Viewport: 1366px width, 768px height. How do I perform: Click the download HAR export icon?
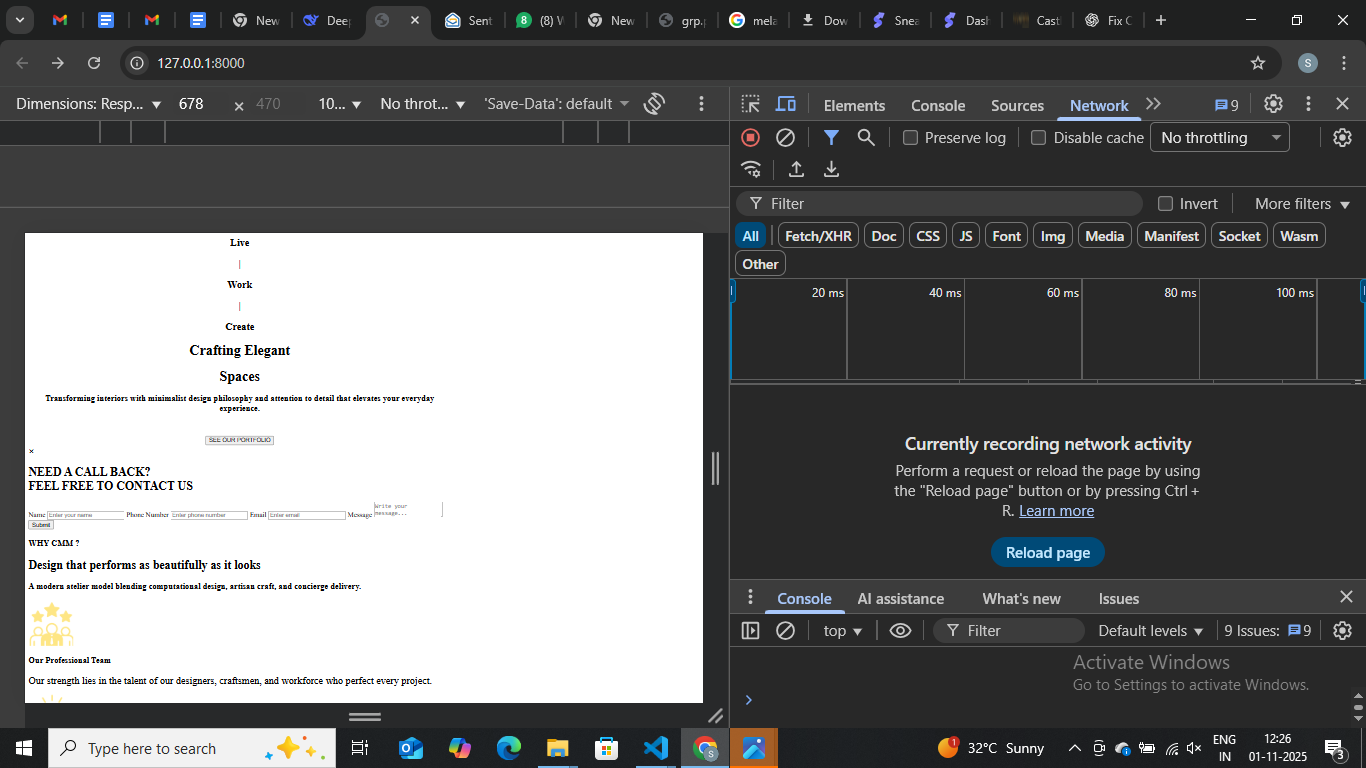pyautogui.click(x=831, y=170)
